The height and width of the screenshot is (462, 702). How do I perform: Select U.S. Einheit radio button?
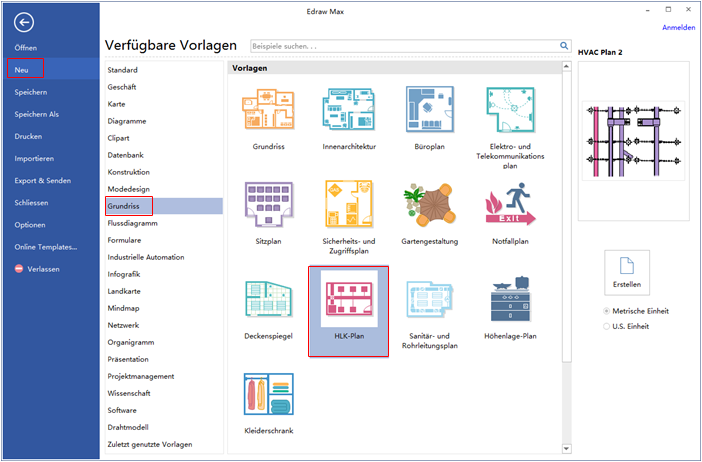tap(607, 326)
